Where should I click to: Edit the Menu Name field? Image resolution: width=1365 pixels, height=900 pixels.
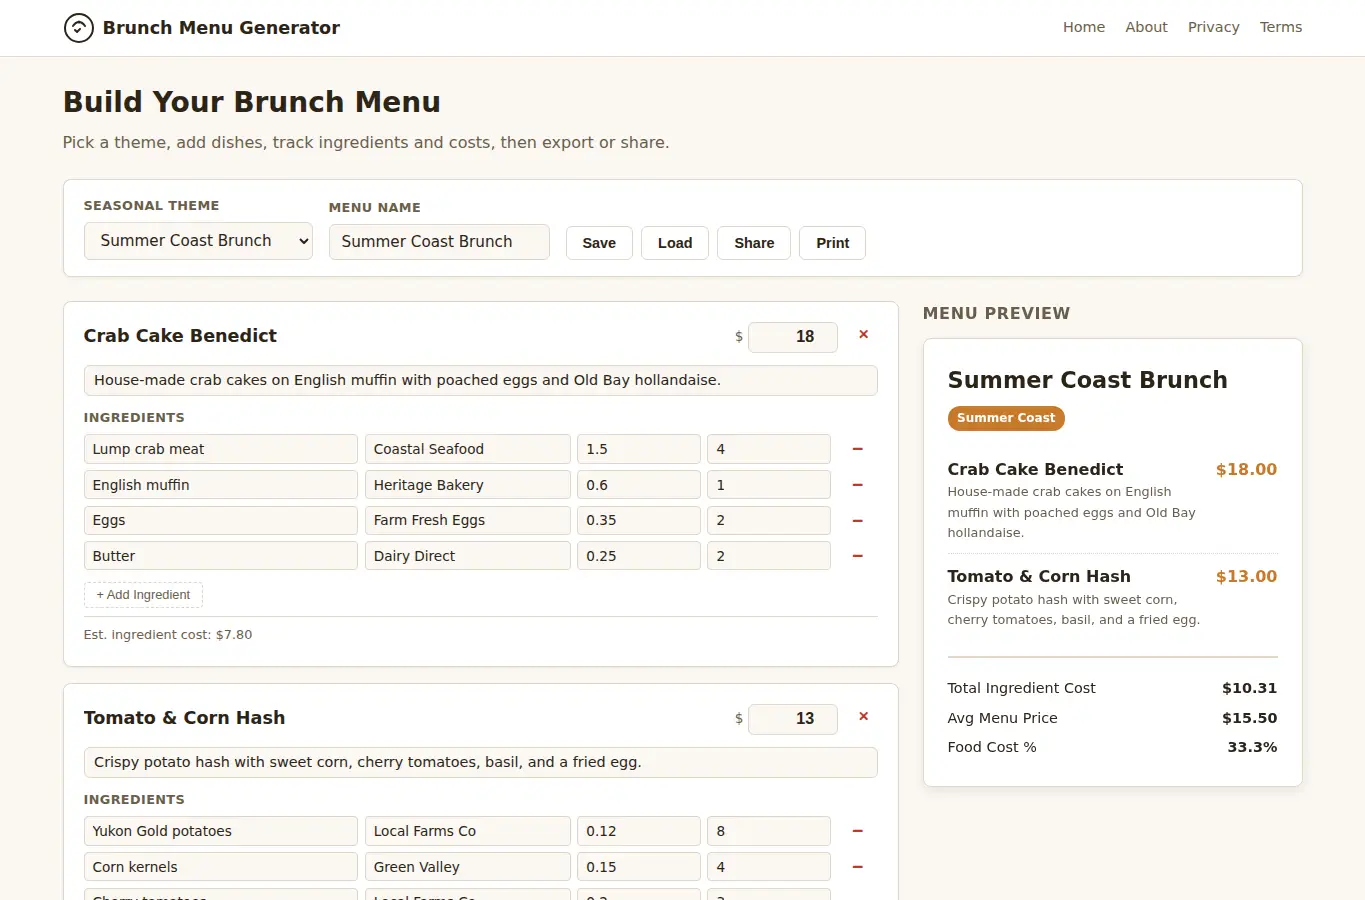[x=439, y=242]
